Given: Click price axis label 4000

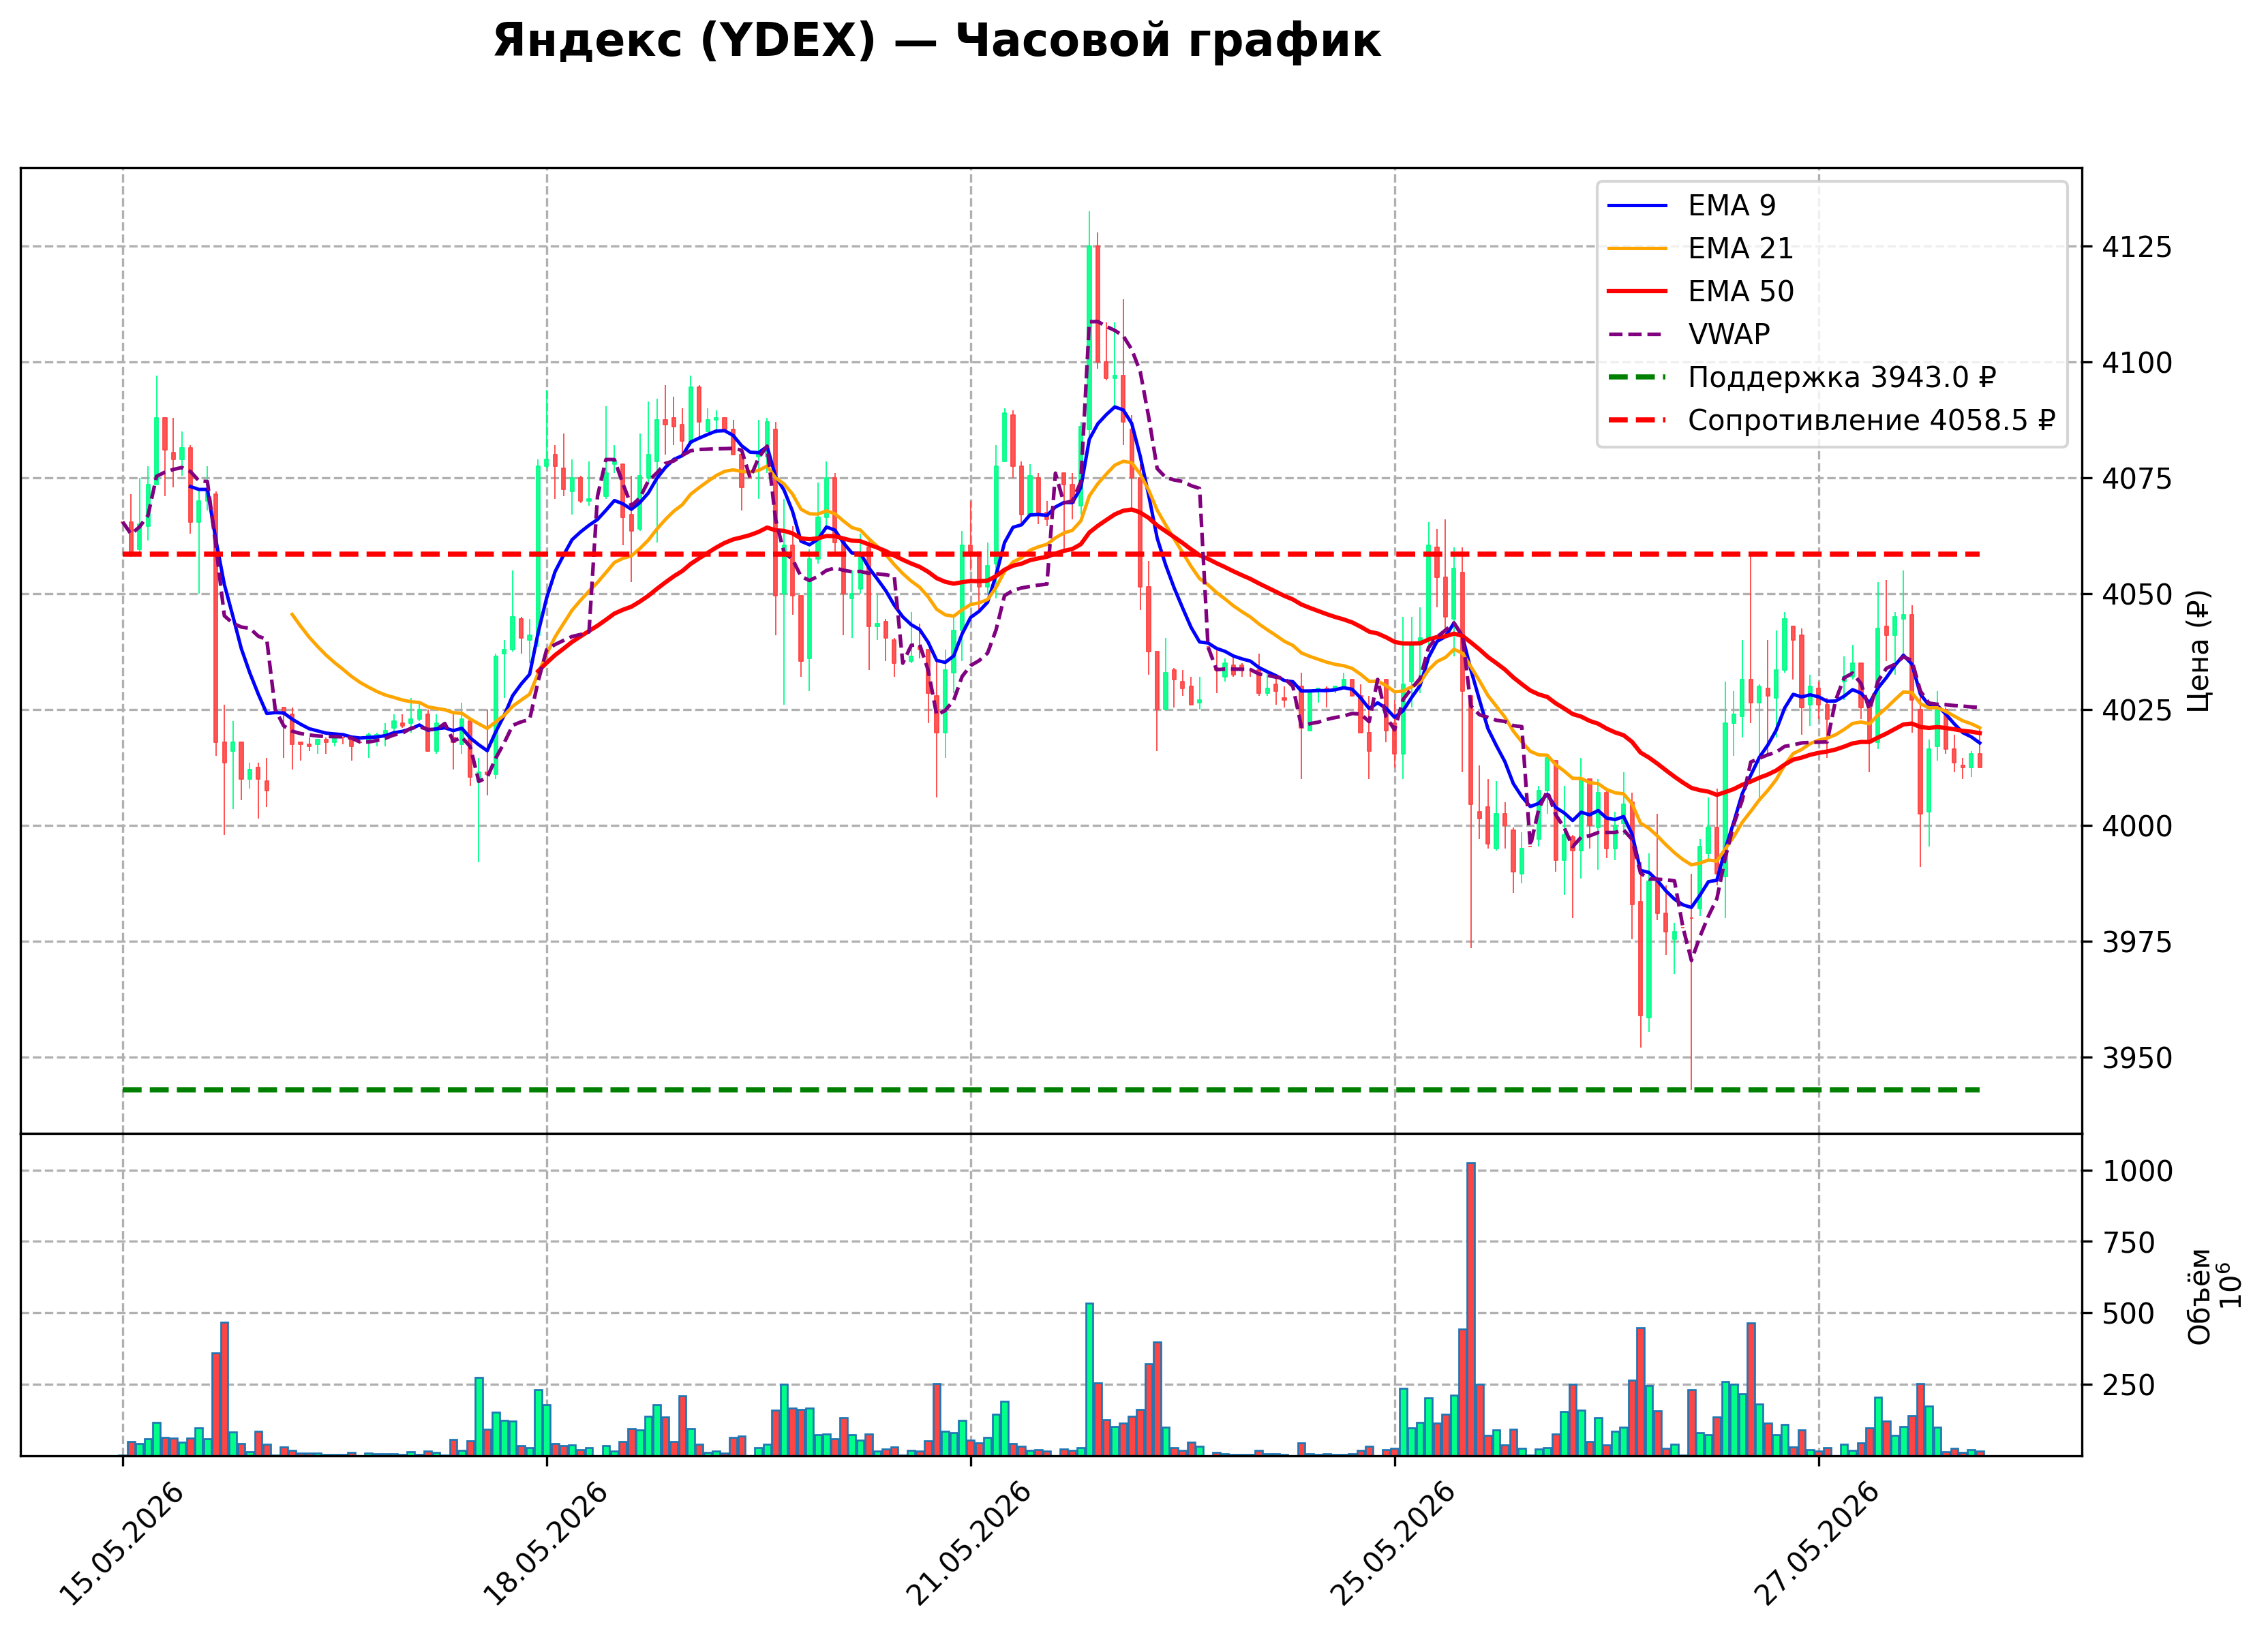Looking at the screenshot, I should 2137,826.
